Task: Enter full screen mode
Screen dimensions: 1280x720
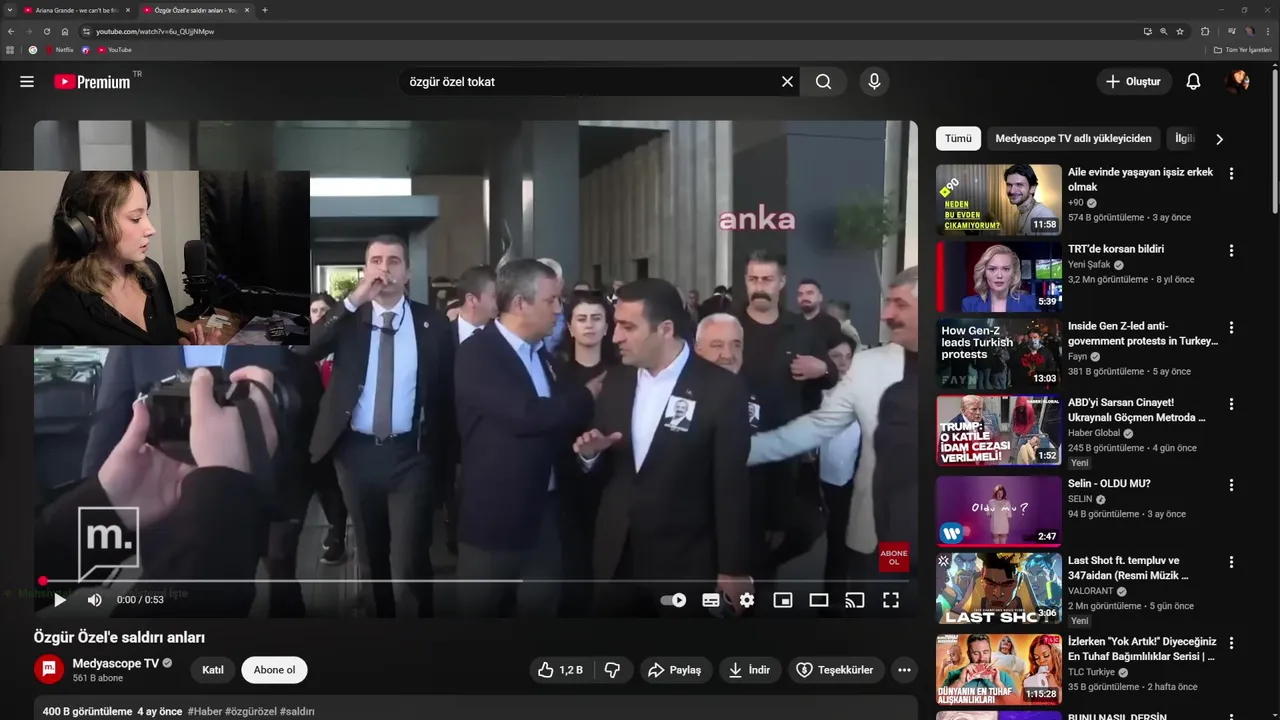Action: pyautogui.click(x=891, y=600)
